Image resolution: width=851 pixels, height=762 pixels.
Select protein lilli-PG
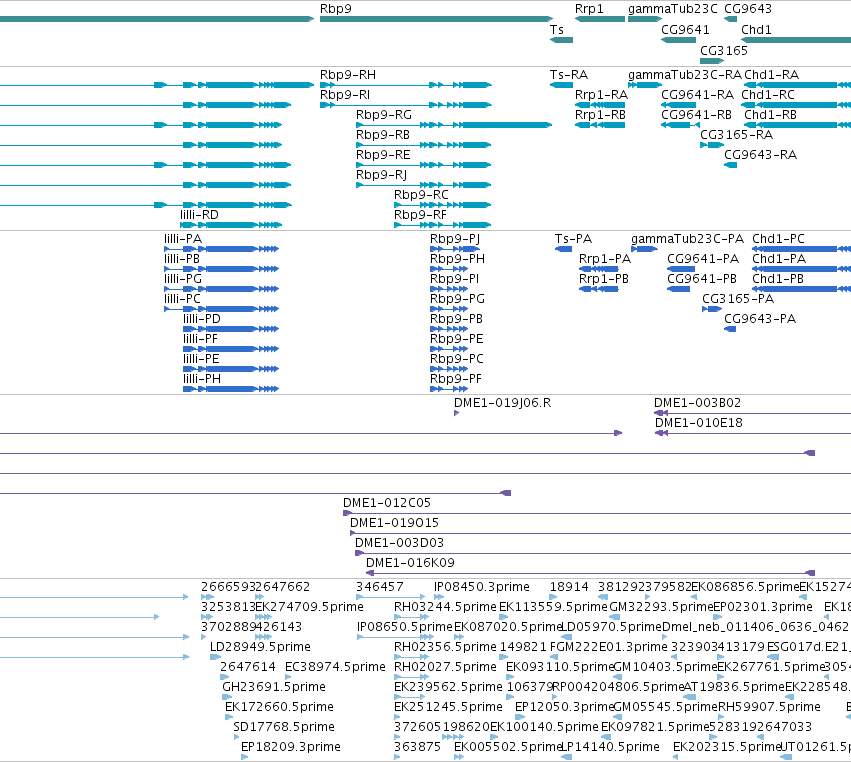coord(182,280)
